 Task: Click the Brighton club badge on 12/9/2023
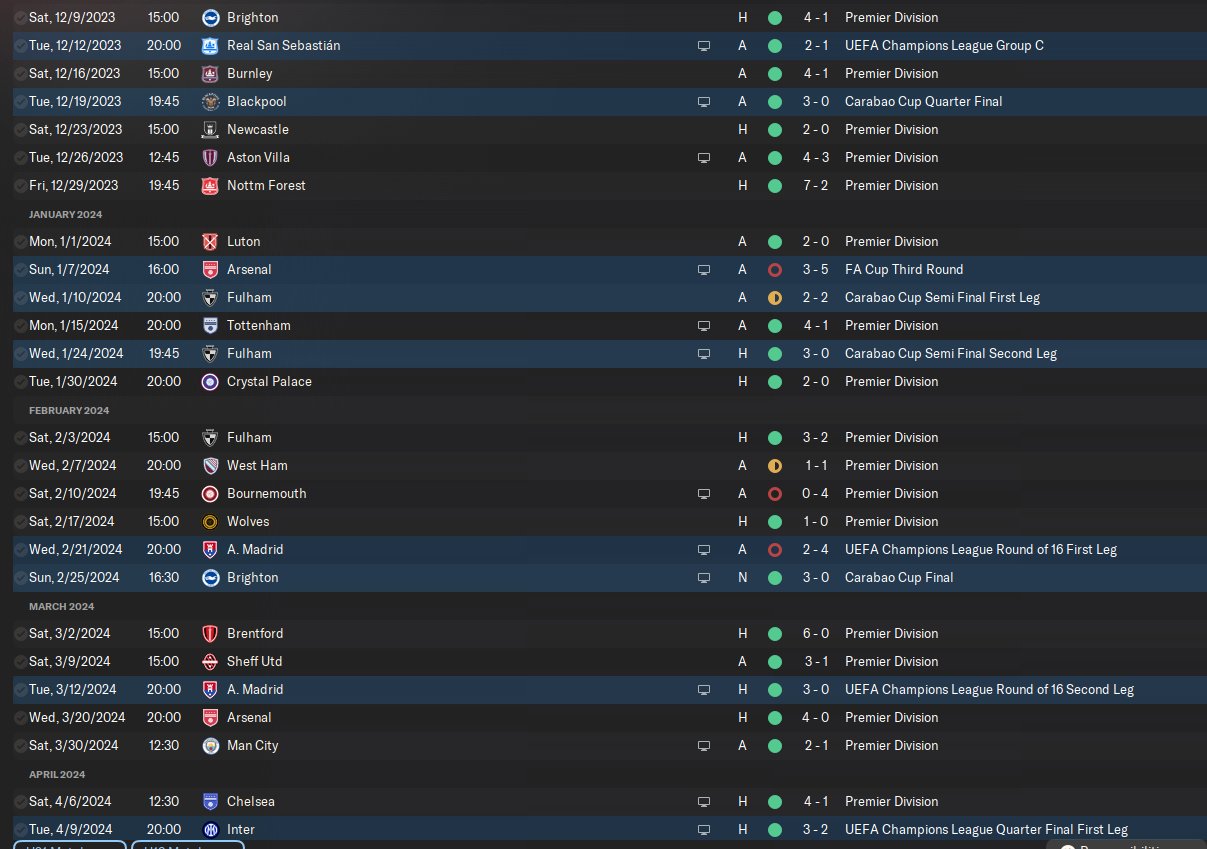(210, 17)
